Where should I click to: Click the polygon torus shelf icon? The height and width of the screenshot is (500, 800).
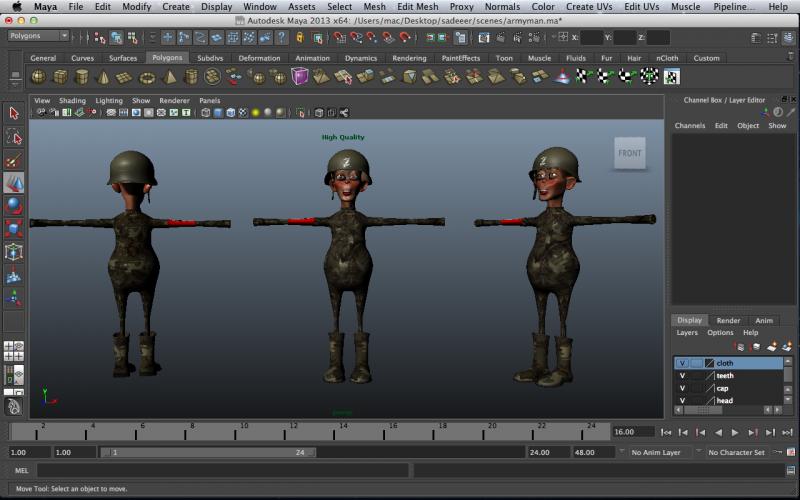coord(147,77)
